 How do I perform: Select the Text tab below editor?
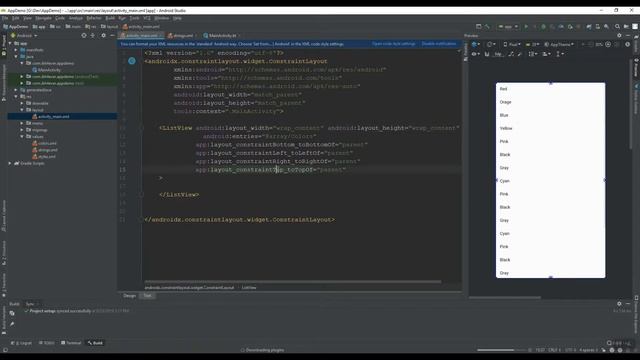[x=147, y=296]
